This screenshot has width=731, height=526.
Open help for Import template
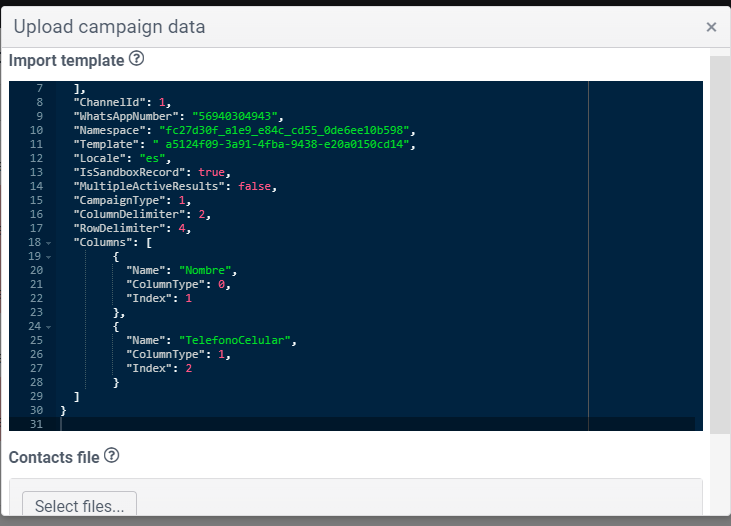click(136, 59)
